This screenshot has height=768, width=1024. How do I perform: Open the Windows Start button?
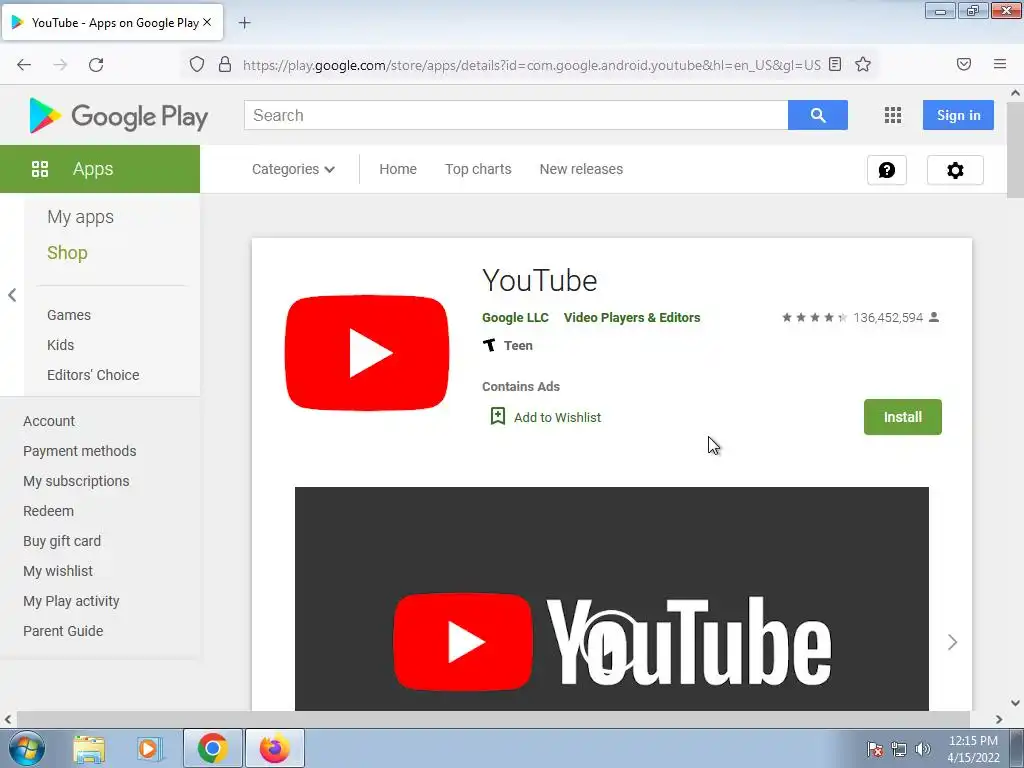pyautogui.click(x=27, y=748)
